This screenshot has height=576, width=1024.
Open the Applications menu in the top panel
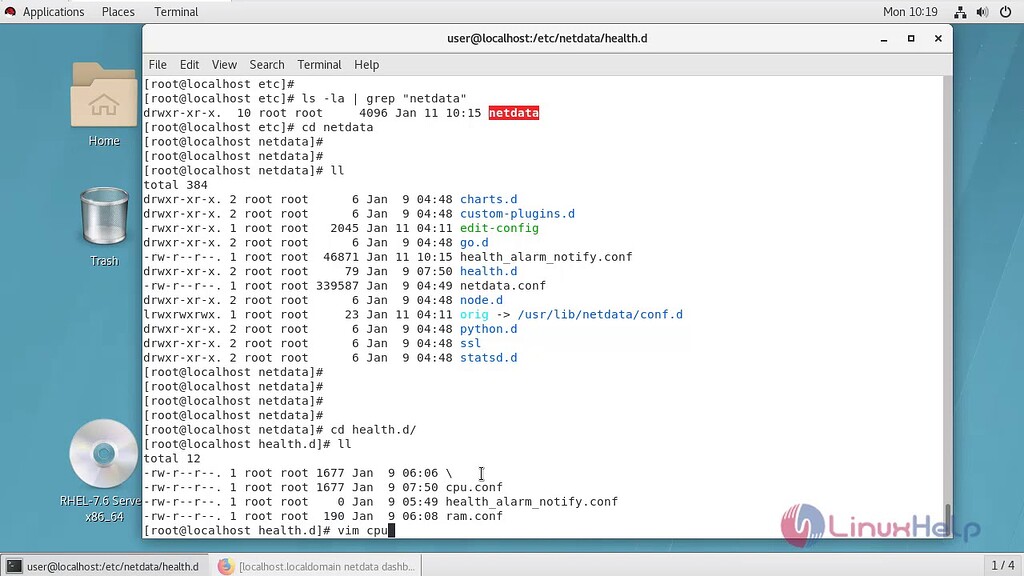click(55, 11)
